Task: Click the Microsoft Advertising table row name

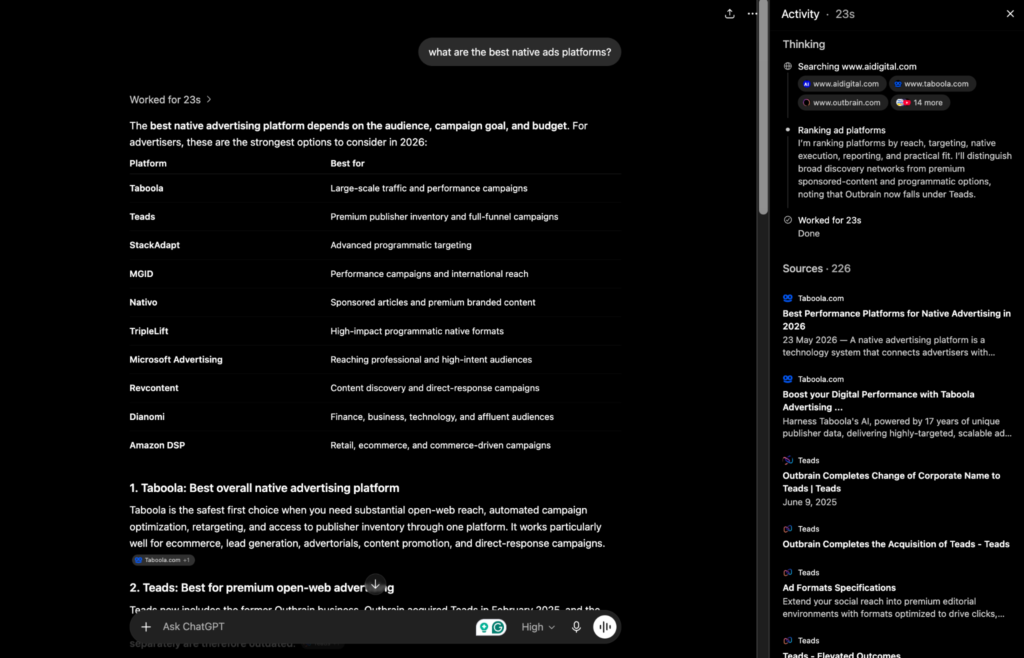Action: click(176, 360)
